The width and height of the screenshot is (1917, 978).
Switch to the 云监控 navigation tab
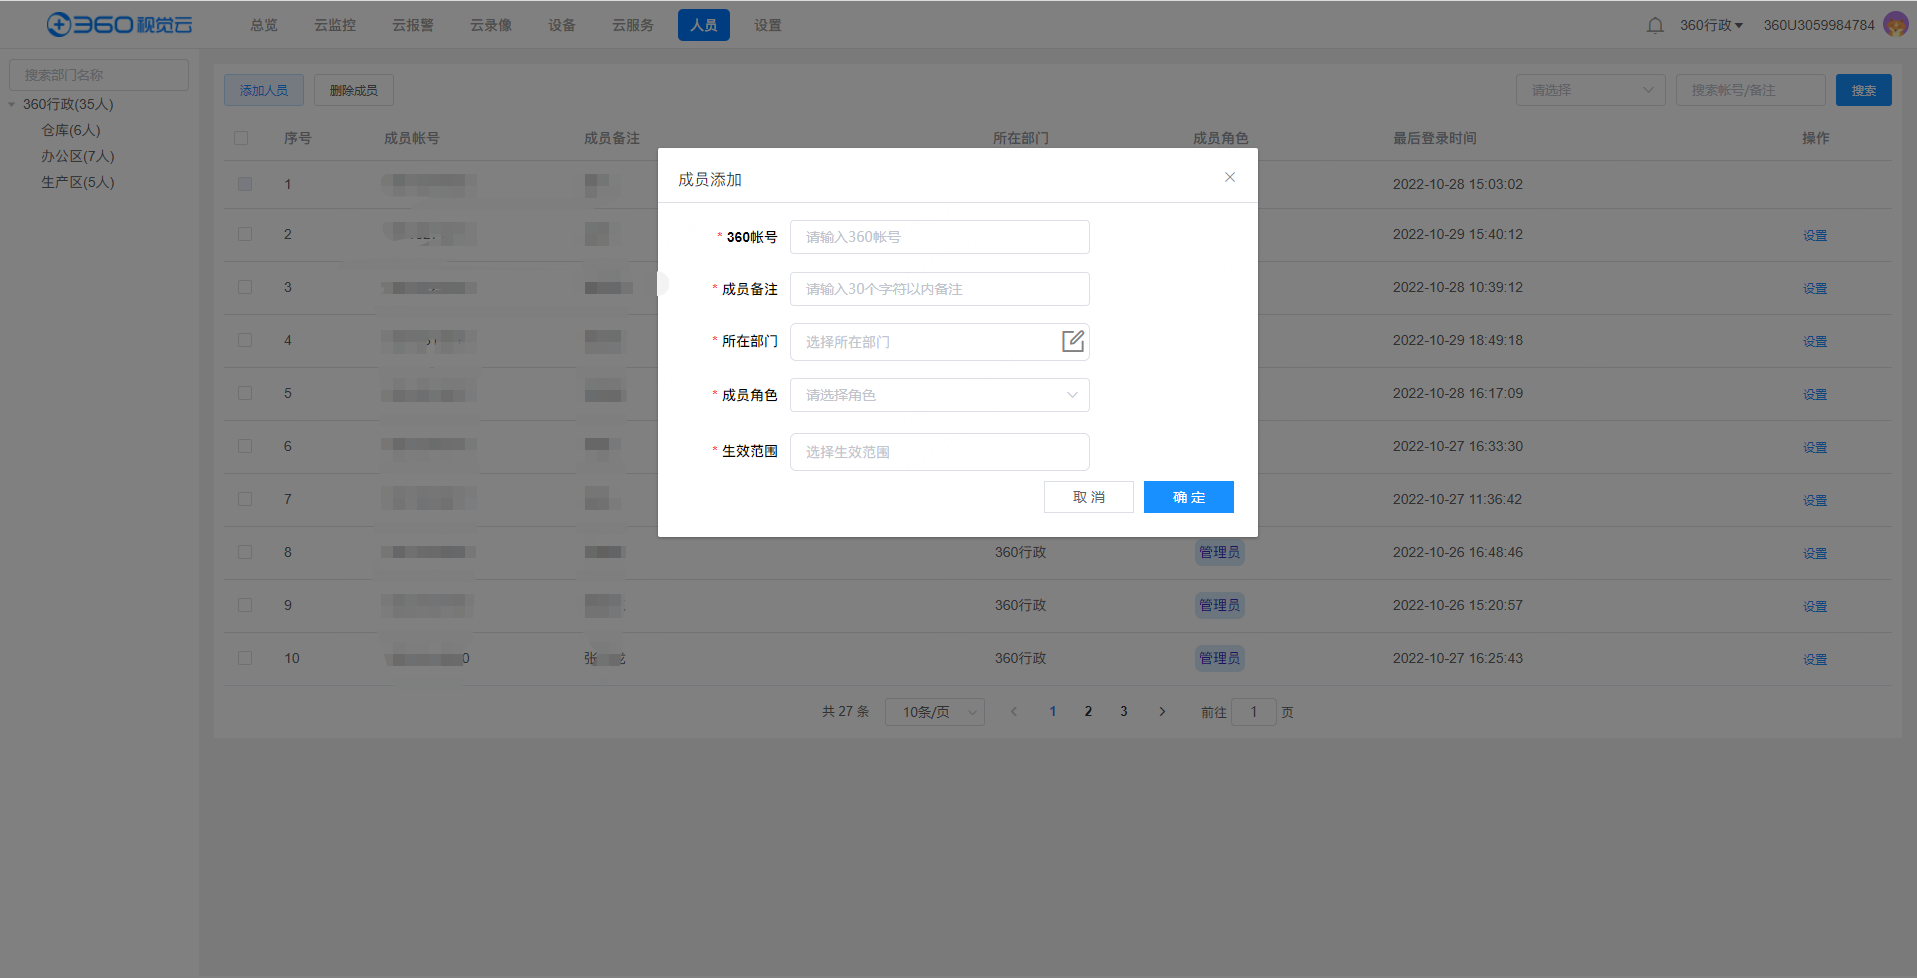pos(334,24)
